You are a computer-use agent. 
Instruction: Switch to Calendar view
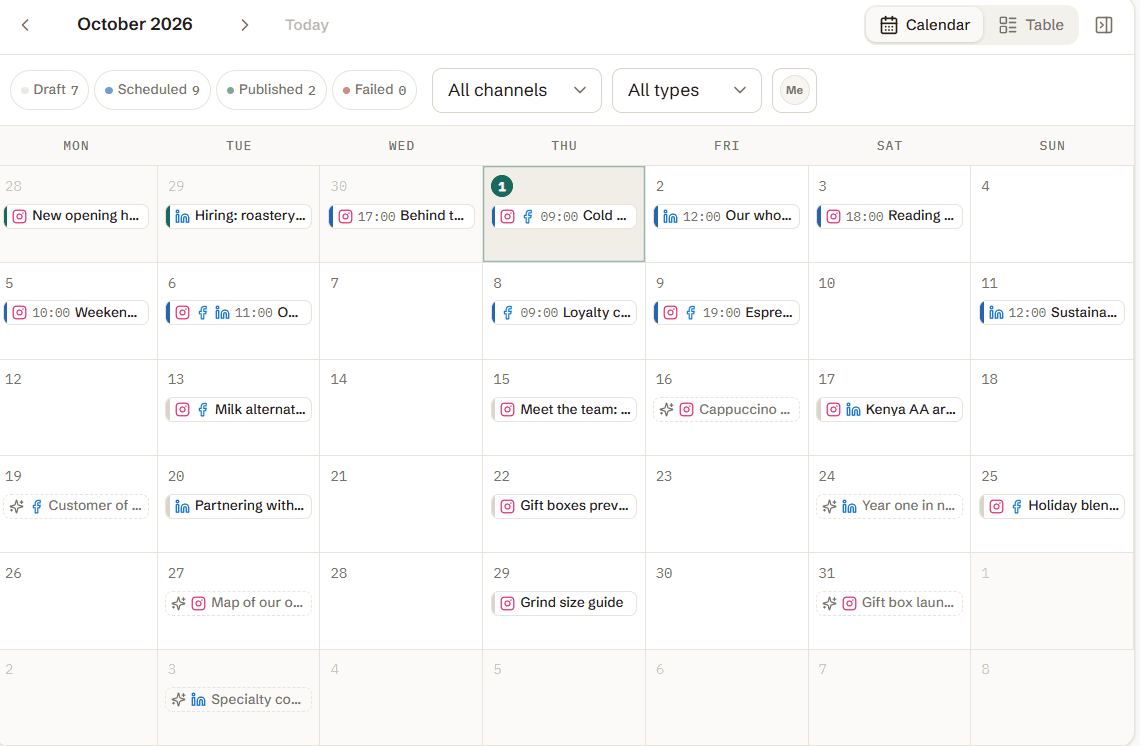925,25
